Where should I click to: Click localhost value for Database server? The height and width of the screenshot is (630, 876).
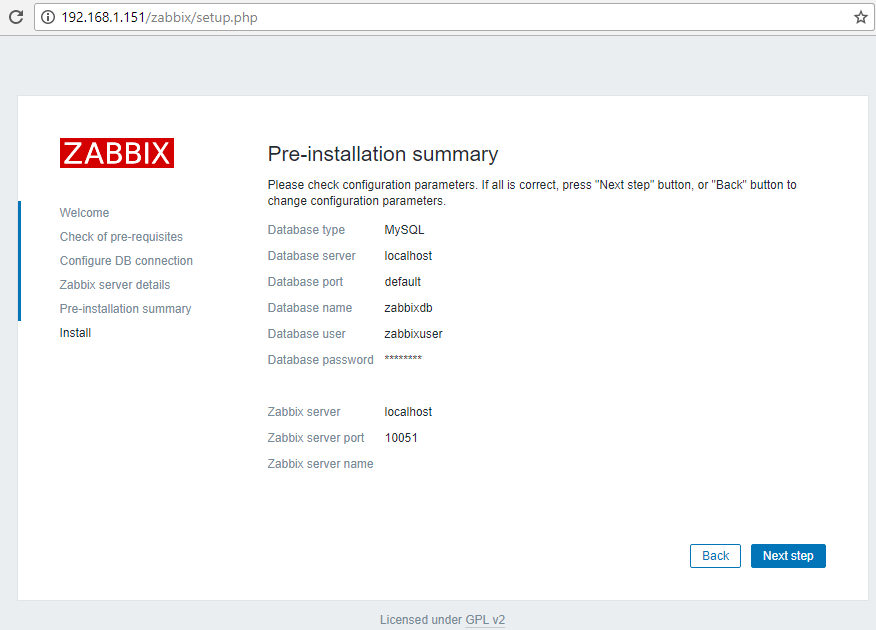(x=408, y=256)
